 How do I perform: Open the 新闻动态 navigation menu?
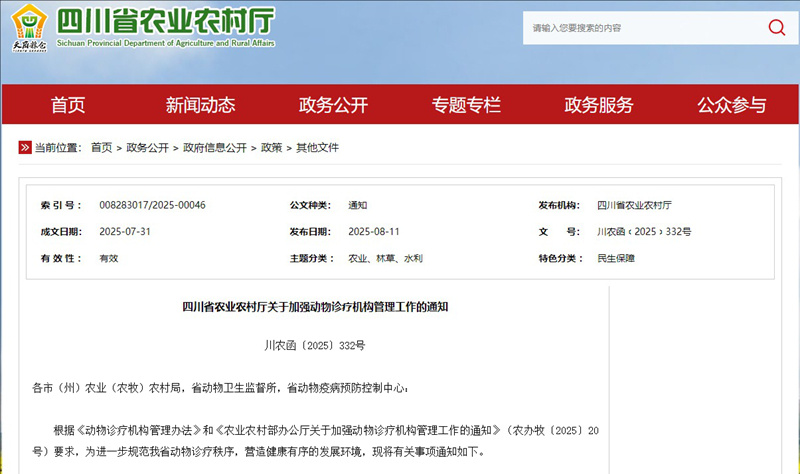coord(200,105)
